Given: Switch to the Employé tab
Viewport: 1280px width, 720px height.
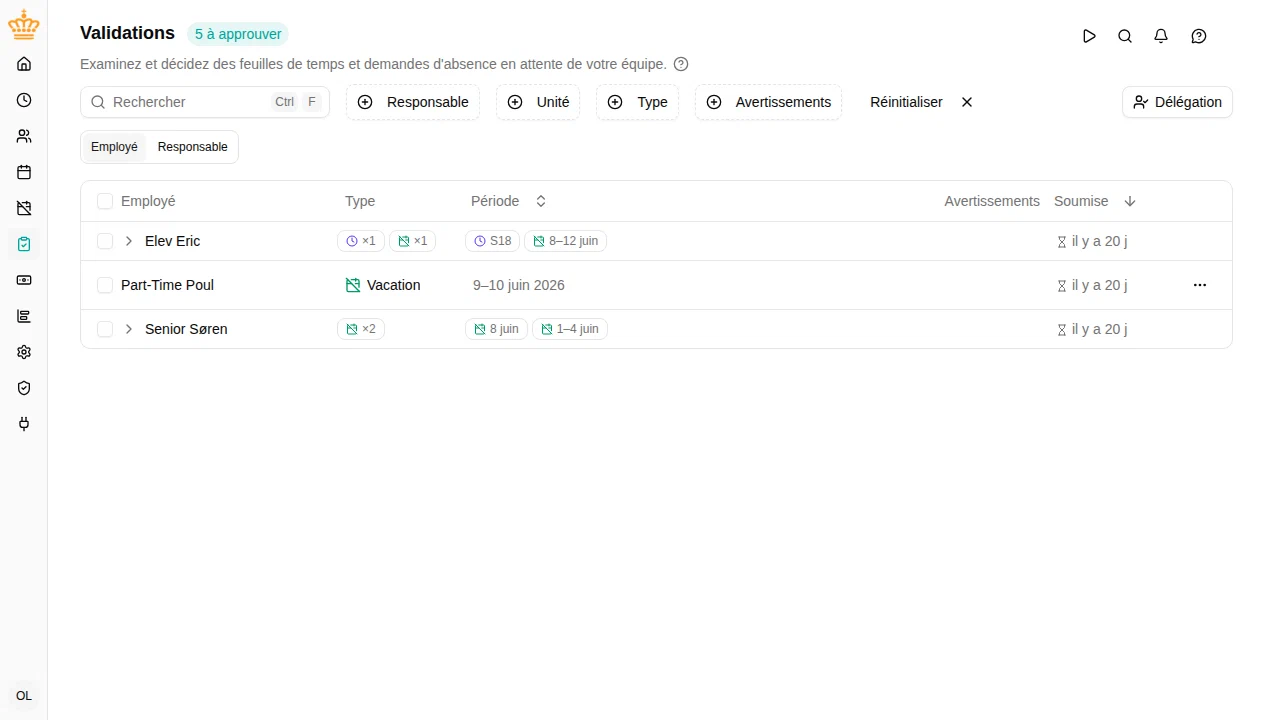Looking at the screenshot, I should point(114,147).
